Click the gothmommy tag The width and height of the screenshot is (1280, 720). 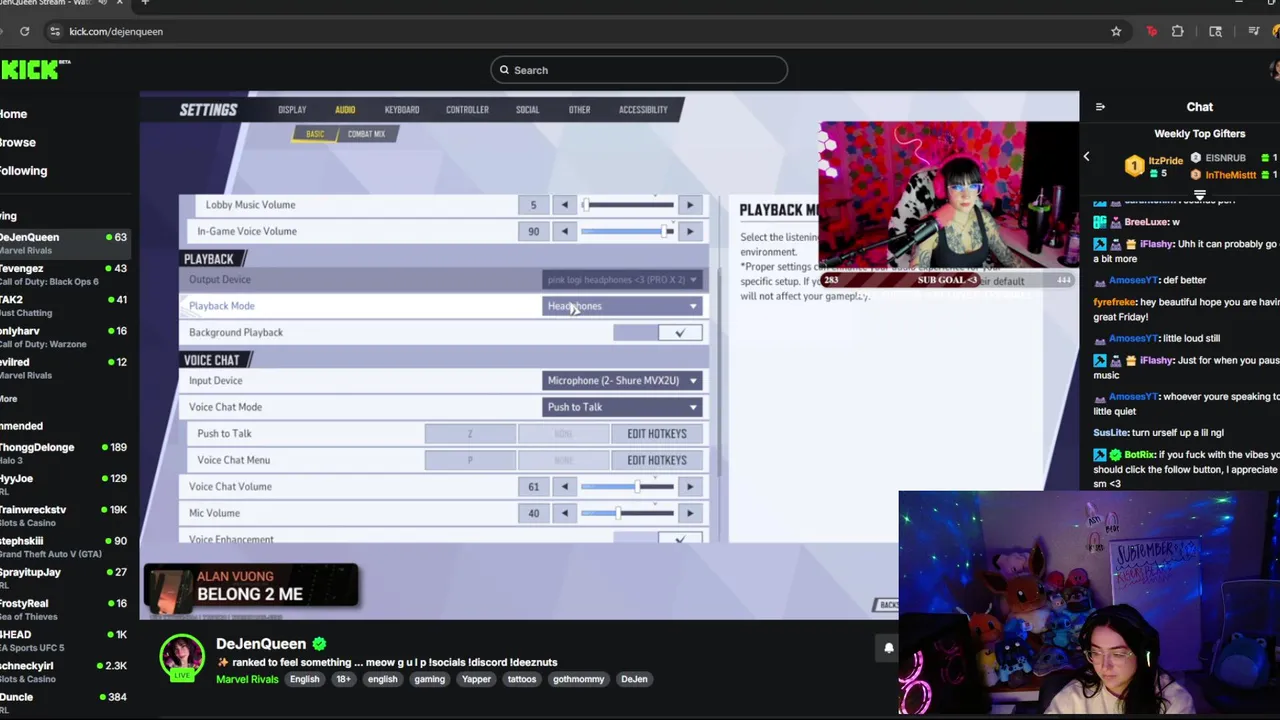(578, 679)
